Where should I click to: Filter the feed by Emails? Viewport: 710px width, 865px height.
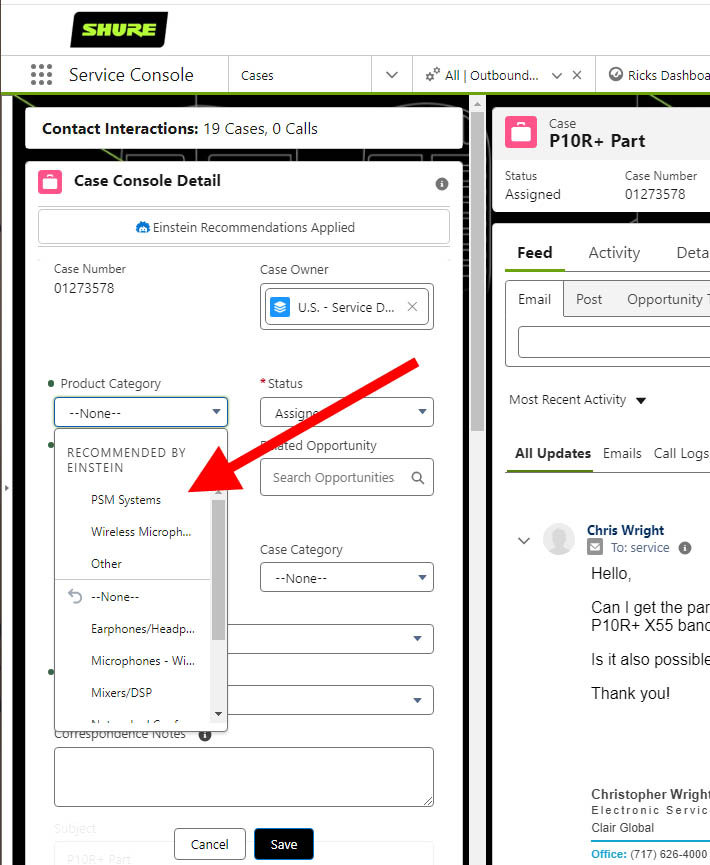[x=622, y=453]
